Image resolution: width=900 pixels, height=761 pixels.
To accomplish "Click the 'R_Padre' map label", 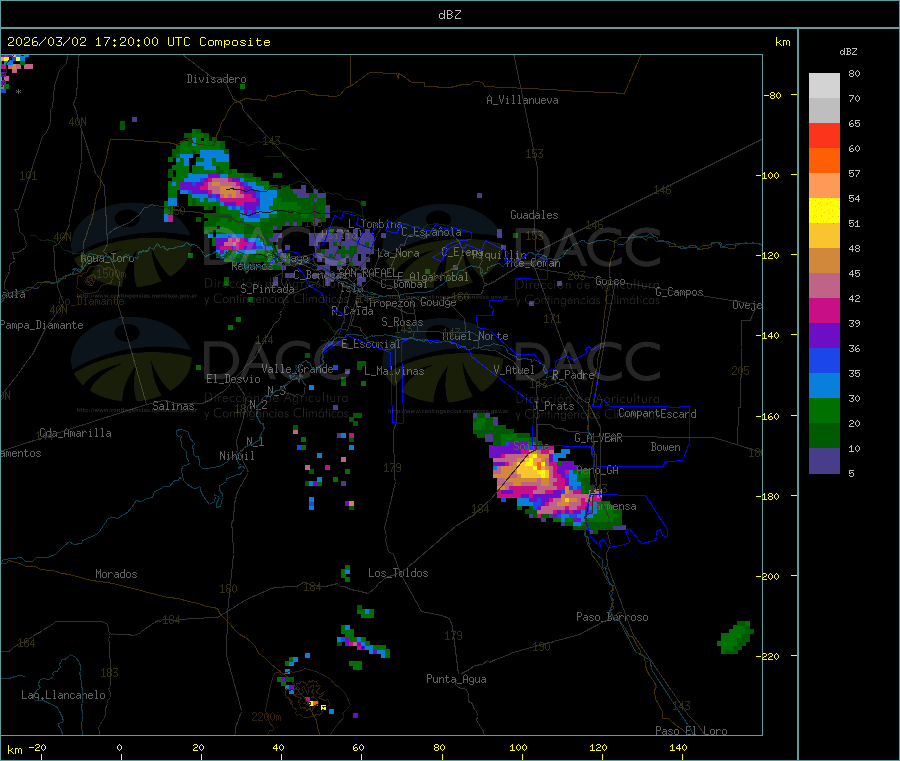I will pyautogui.click(x=573, y=375).
